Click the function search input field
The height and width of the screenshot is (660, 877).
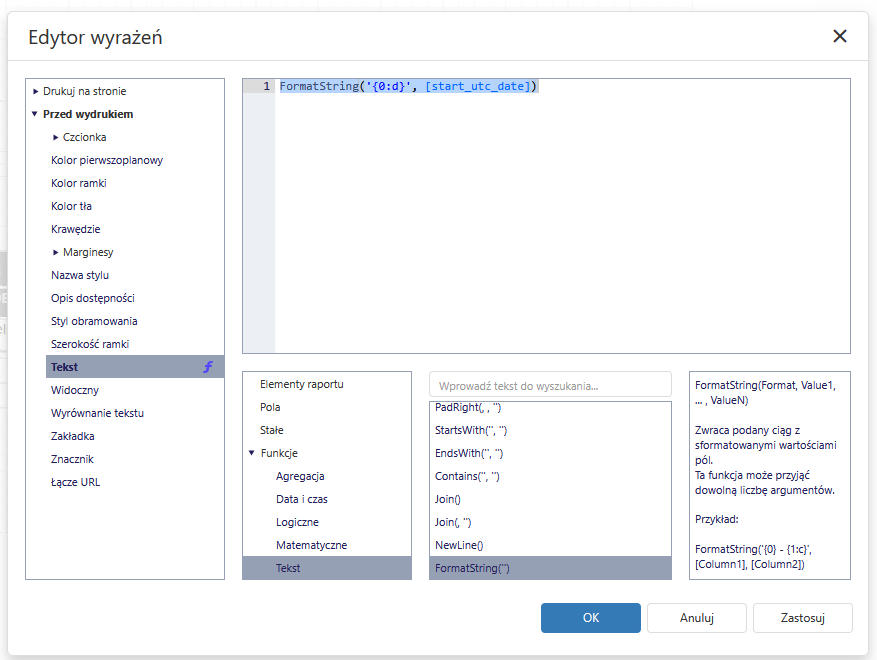tap(550, 385)
